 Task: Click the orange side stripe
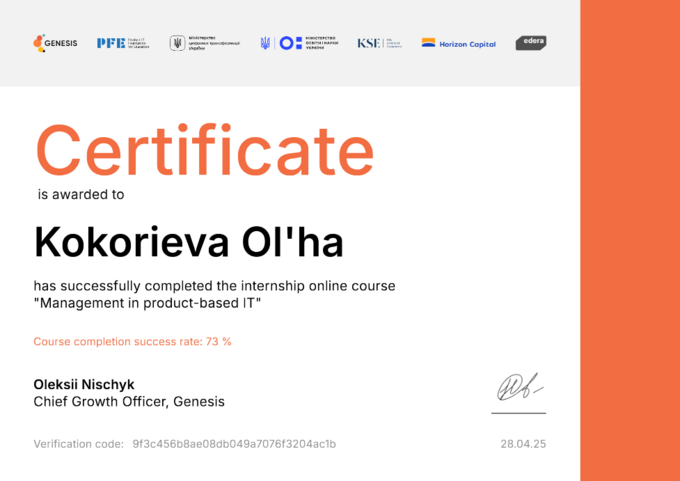(x=630, y=240)
